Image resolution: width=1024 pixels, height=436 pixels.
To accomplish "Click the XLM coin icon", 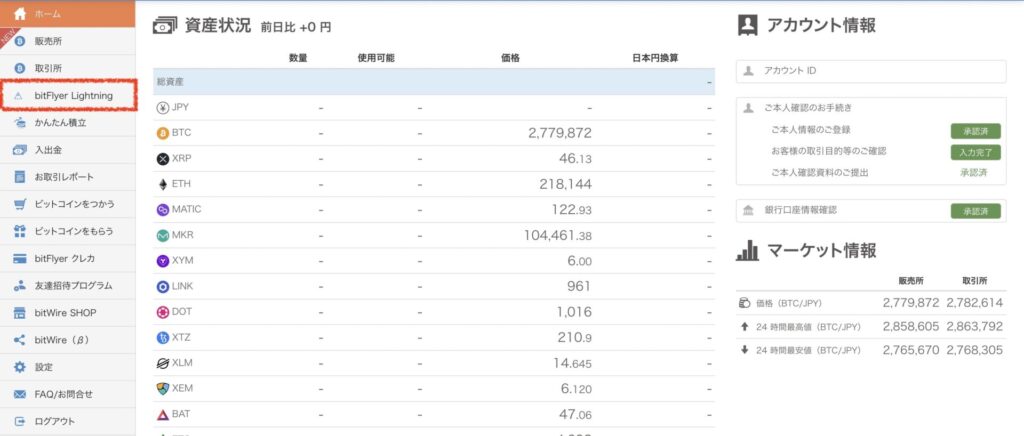I will 163,363.
